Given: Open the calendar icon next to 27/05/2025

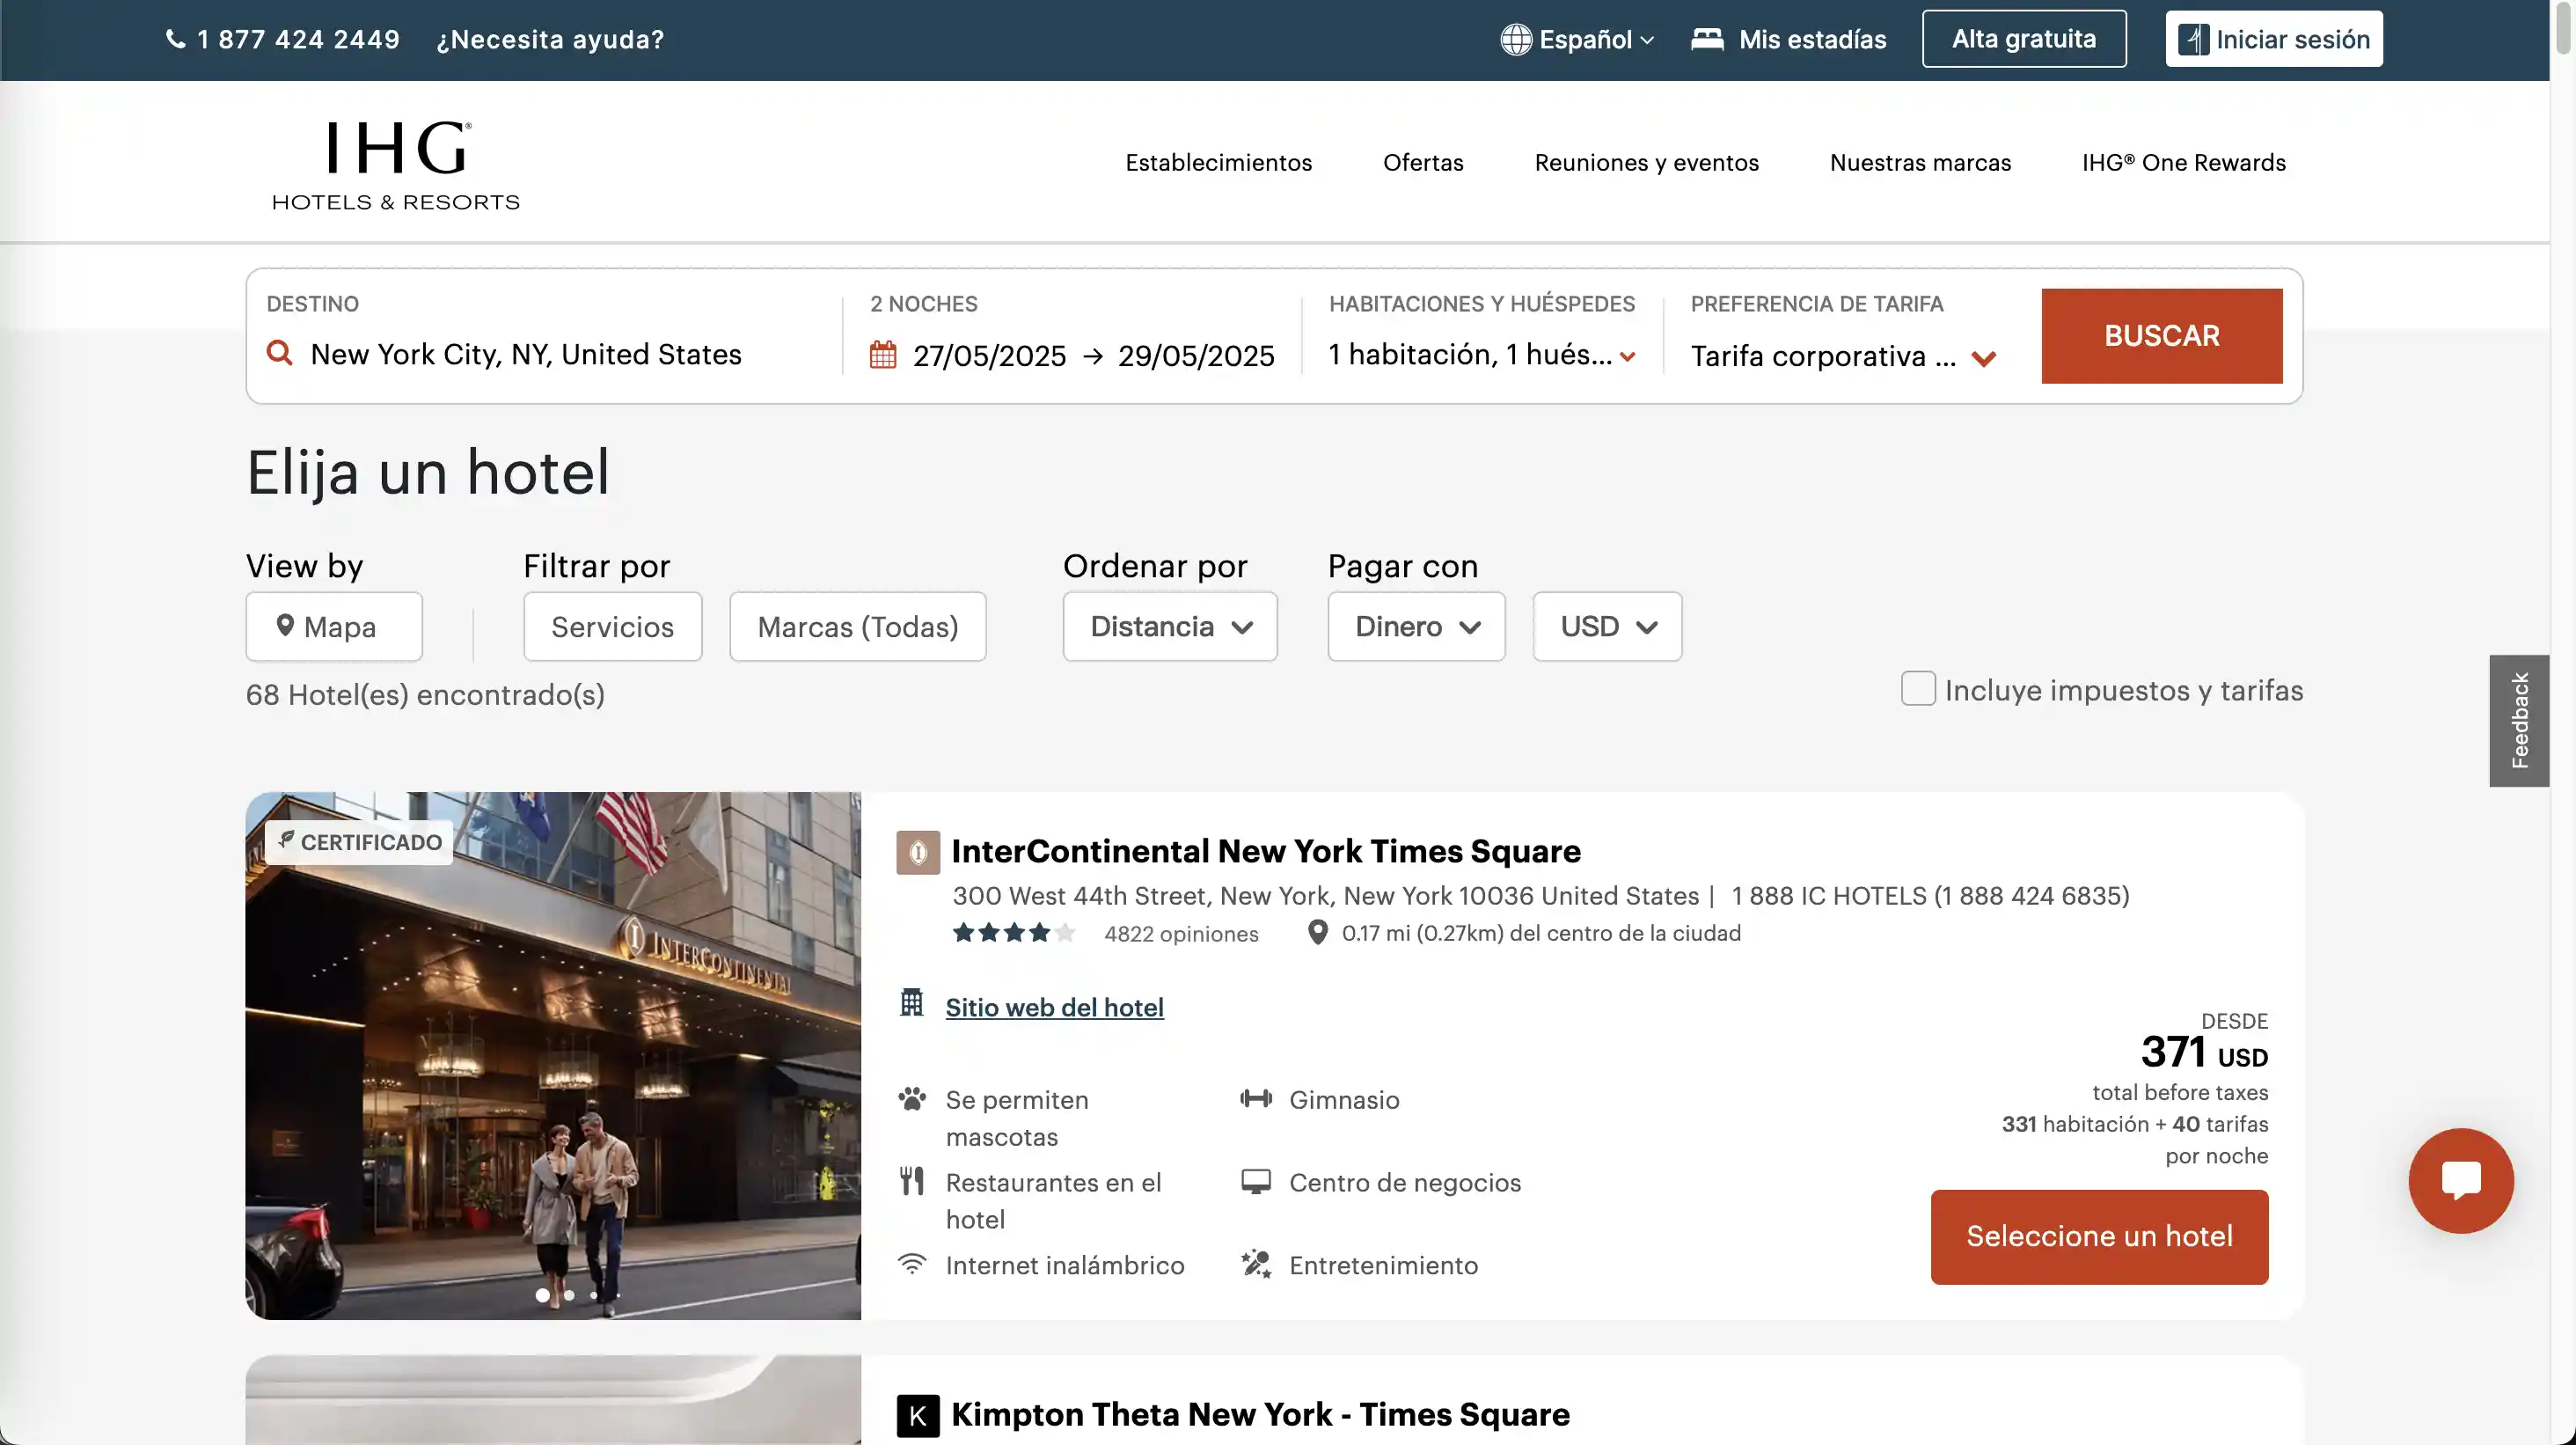Looking at the screenshot, I should (x=883, y=354).
